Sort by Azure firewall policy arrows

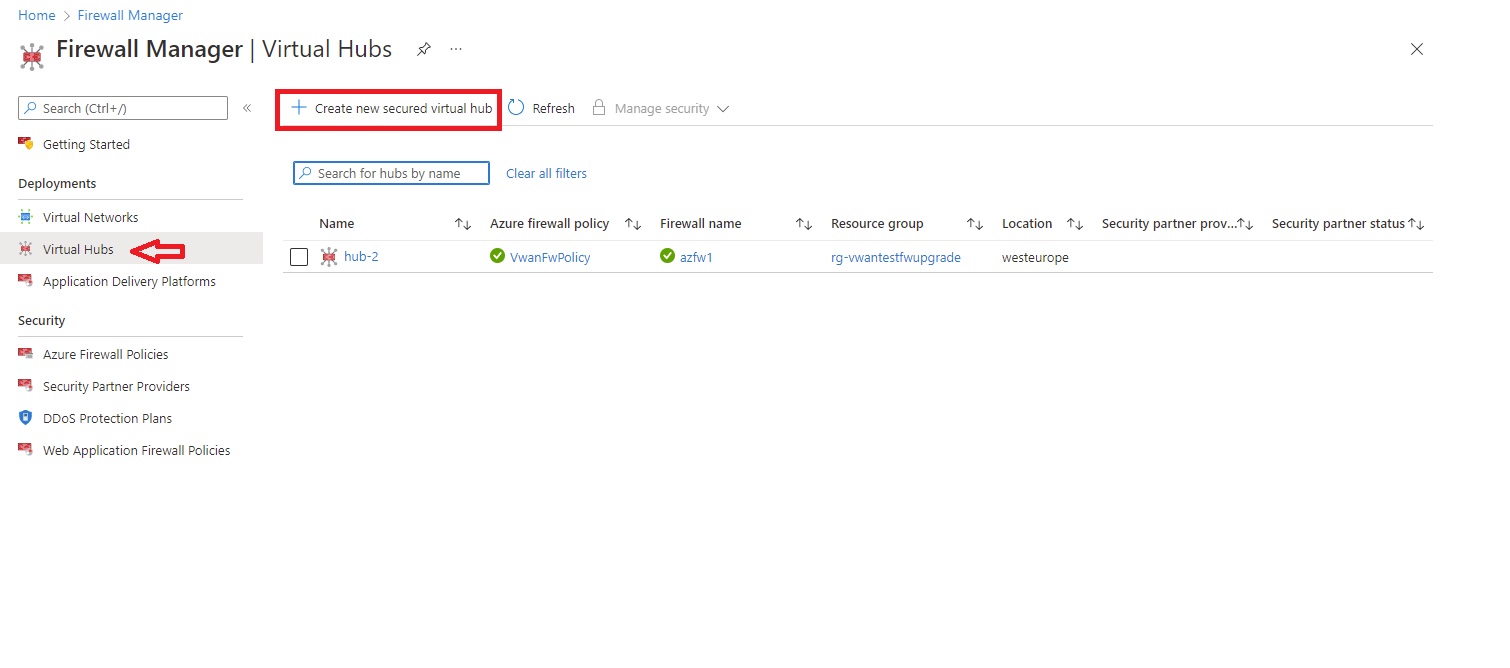[x=633, y=224]
